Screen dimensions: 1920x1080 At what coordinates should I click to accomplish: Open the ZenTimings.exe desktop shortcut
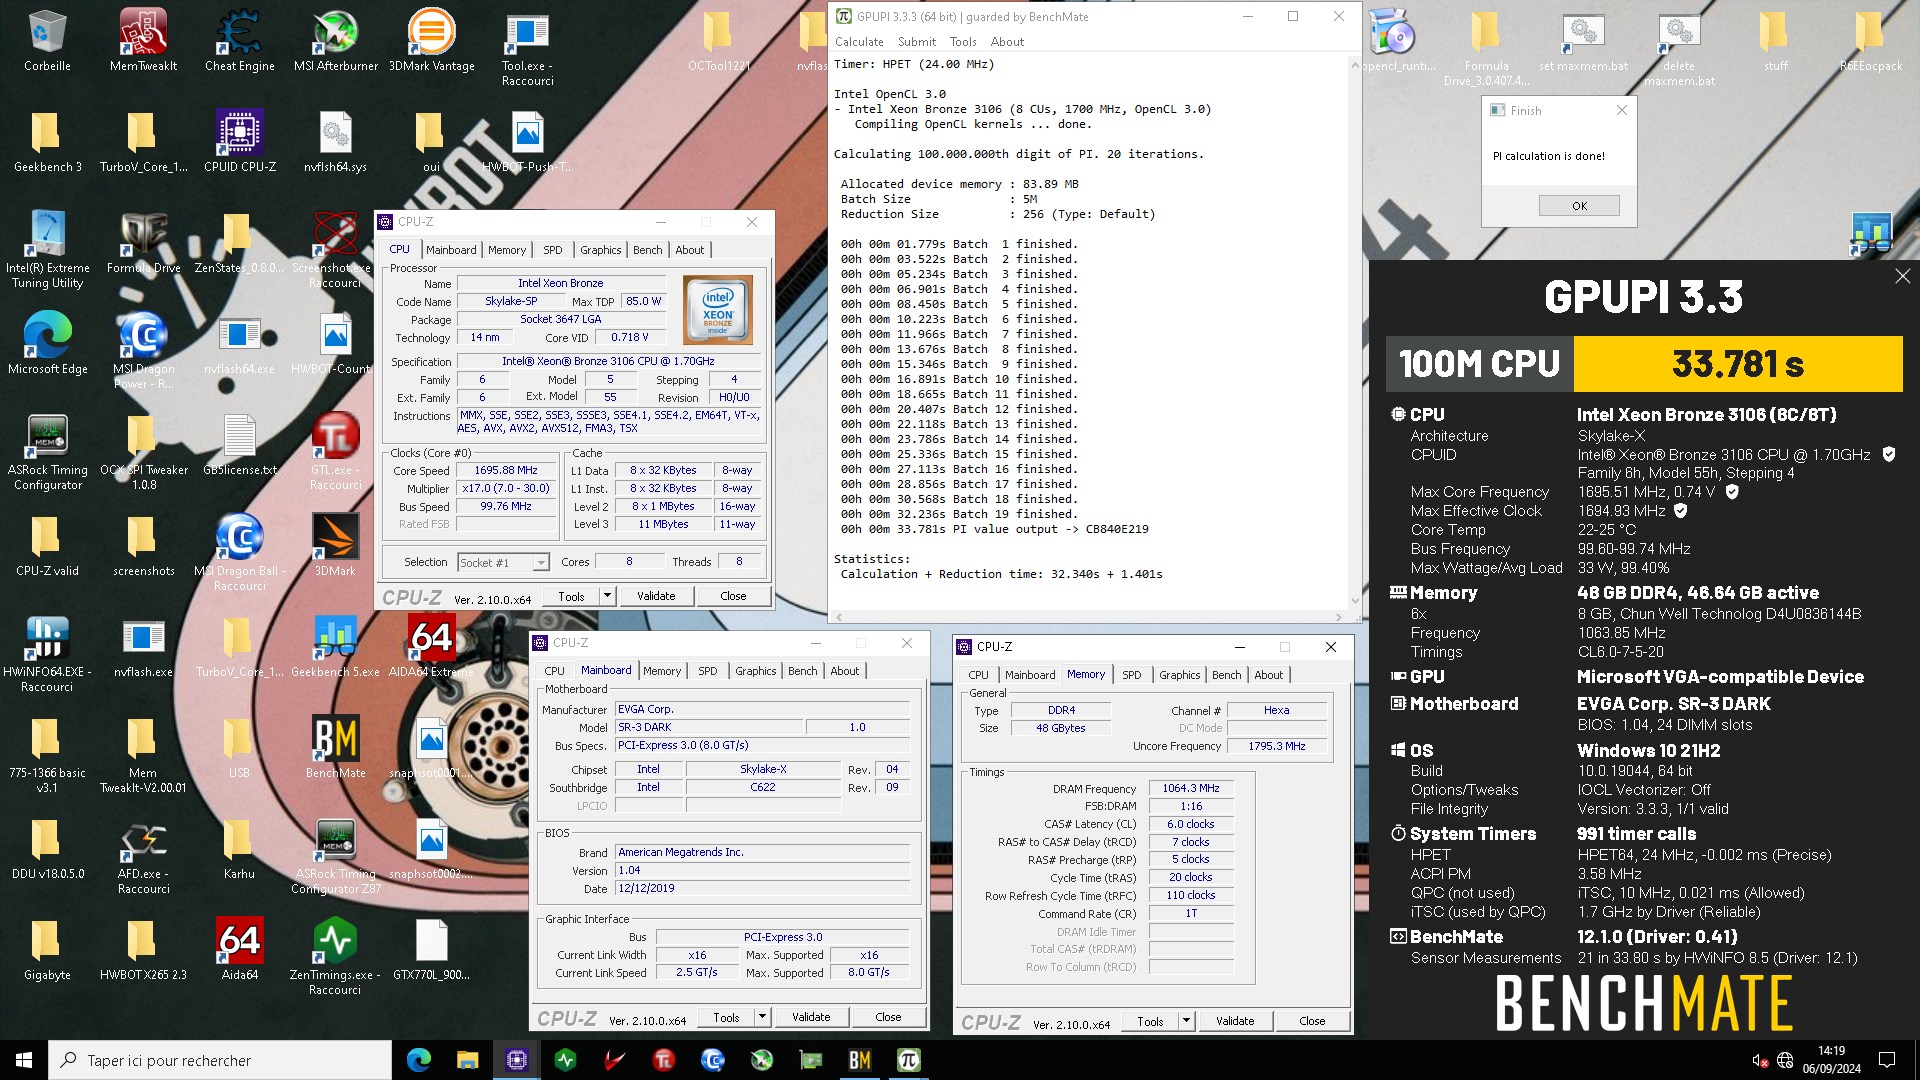point(336,957)
